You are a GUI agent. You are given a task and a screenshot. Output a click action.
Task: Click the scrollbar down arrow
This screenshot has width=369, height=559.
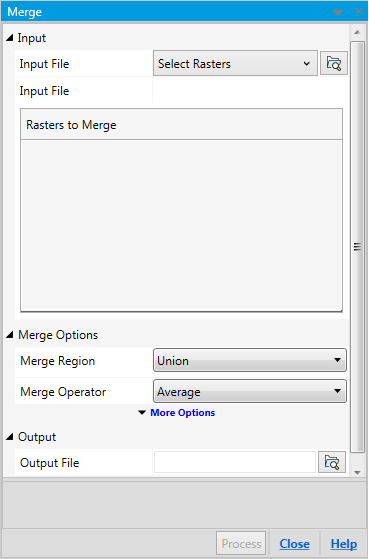pos(357,472)
